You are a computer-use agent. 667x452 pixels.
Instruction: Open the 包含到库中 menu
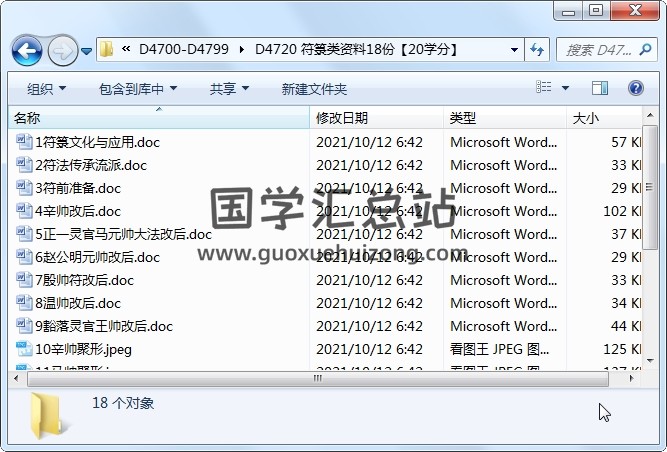[x=138, y=88]
